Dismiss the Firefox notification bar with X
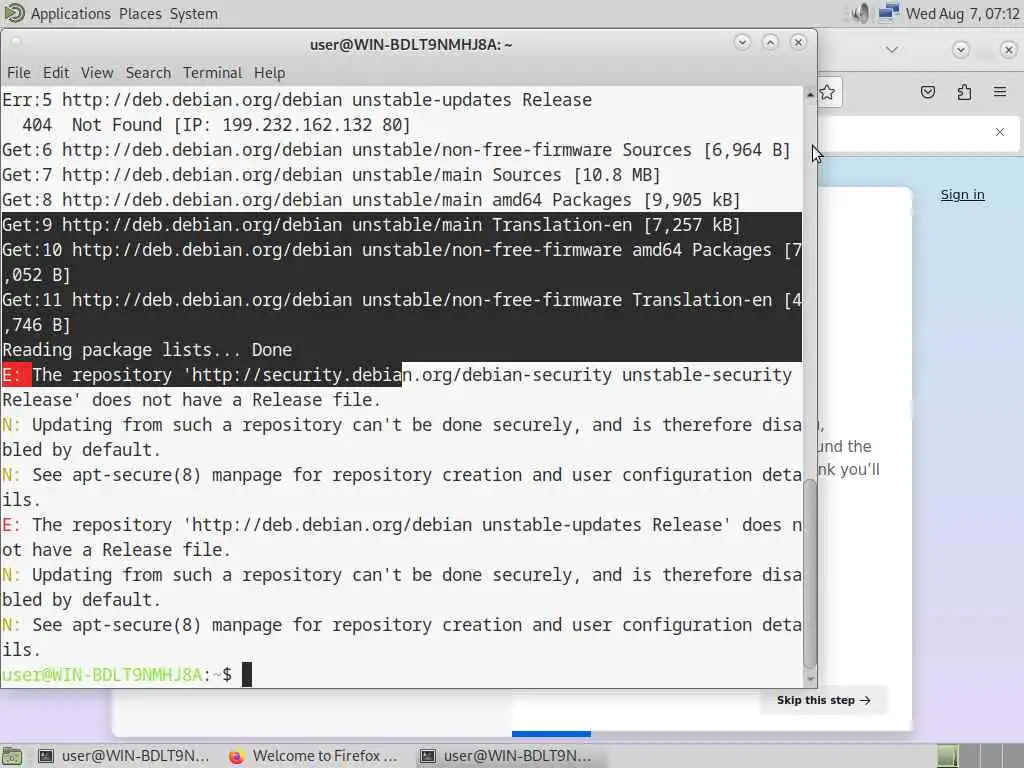 click(1000, 132)
